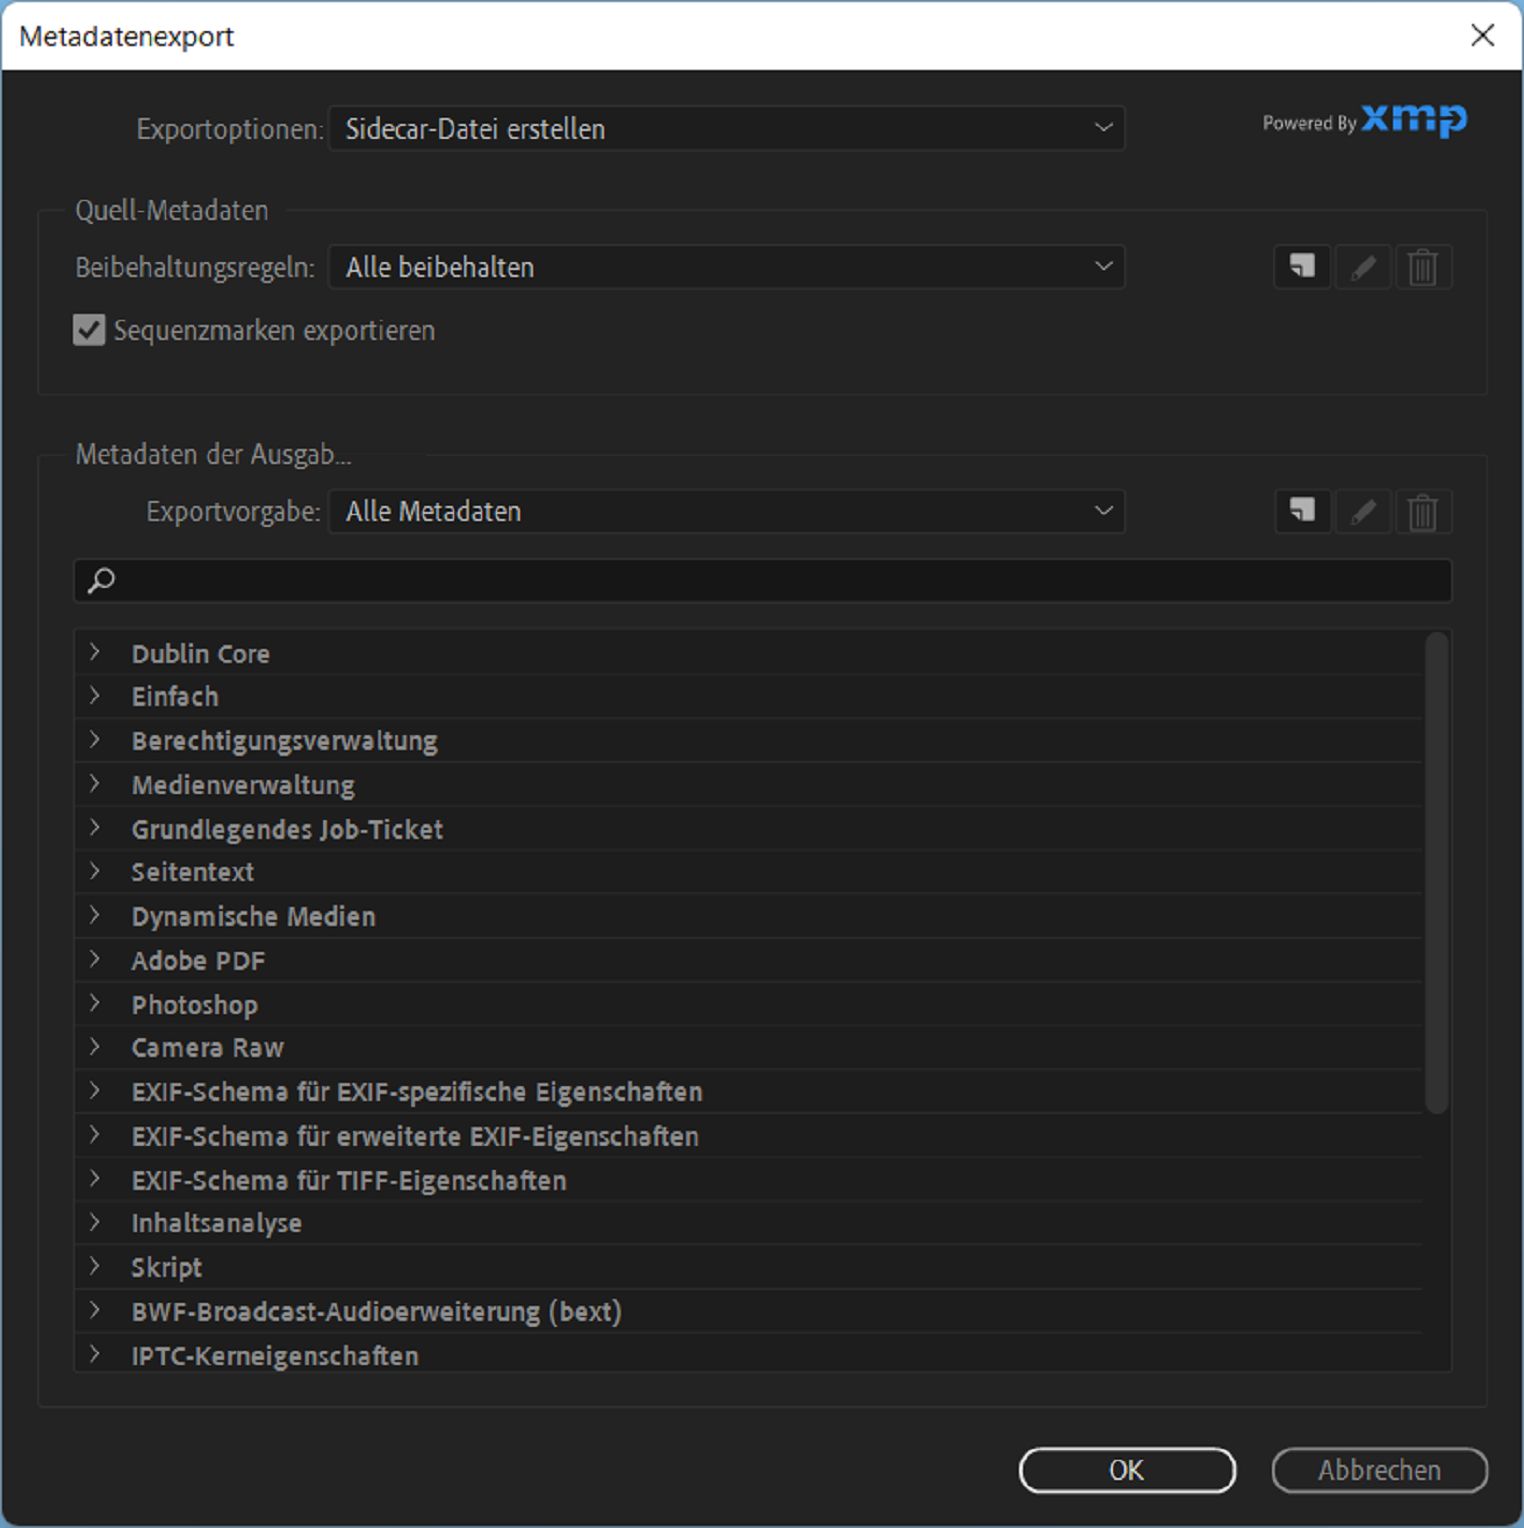
Task: Click the edit pencil icon beside Beibehaltungsregeln
Action: tap(1362, 267)
